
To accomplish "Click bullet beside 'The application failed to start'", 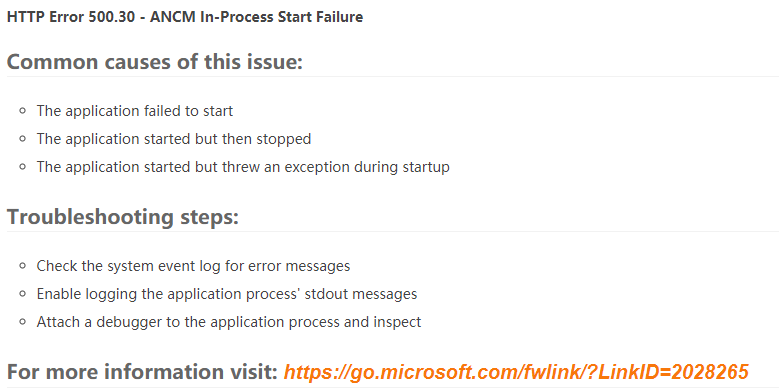I will (x=22, y=111).
